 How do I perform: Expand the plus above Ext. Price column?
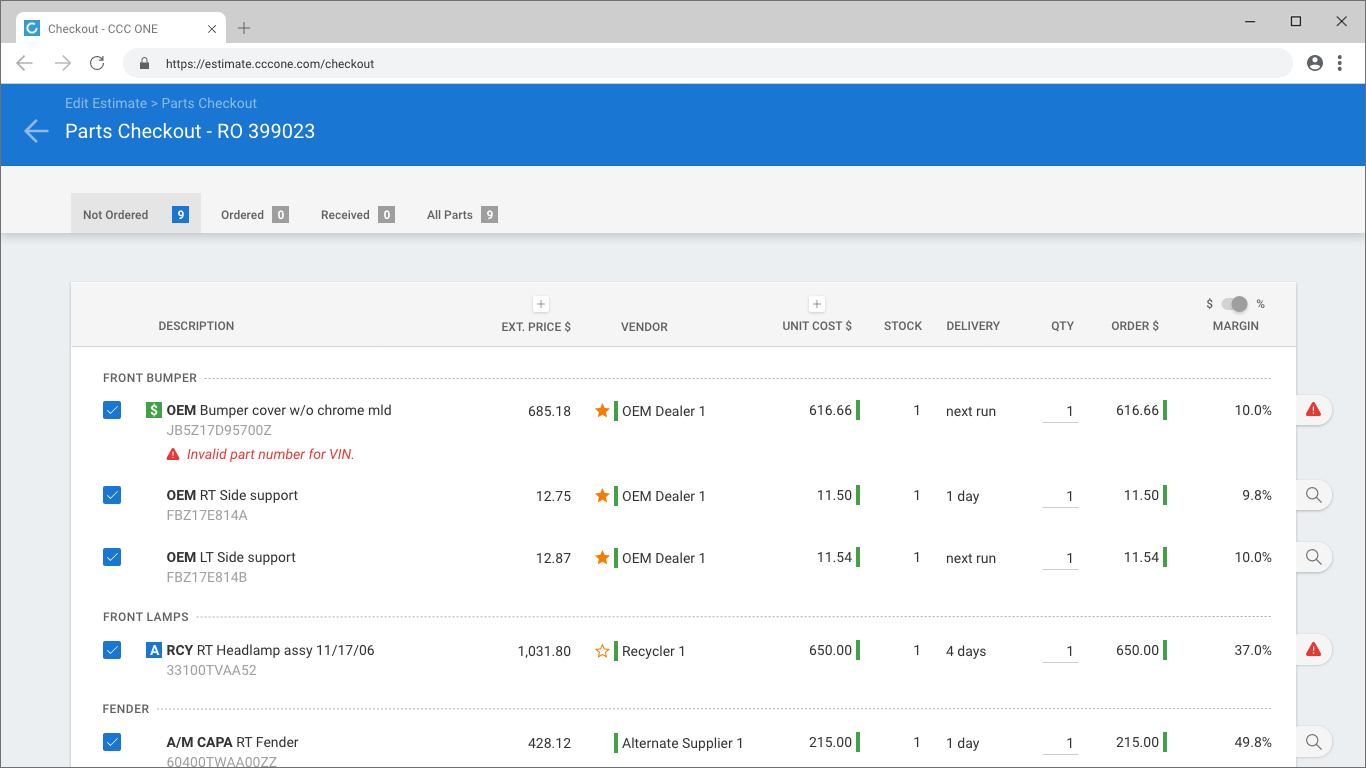click(x=540, y=304)
